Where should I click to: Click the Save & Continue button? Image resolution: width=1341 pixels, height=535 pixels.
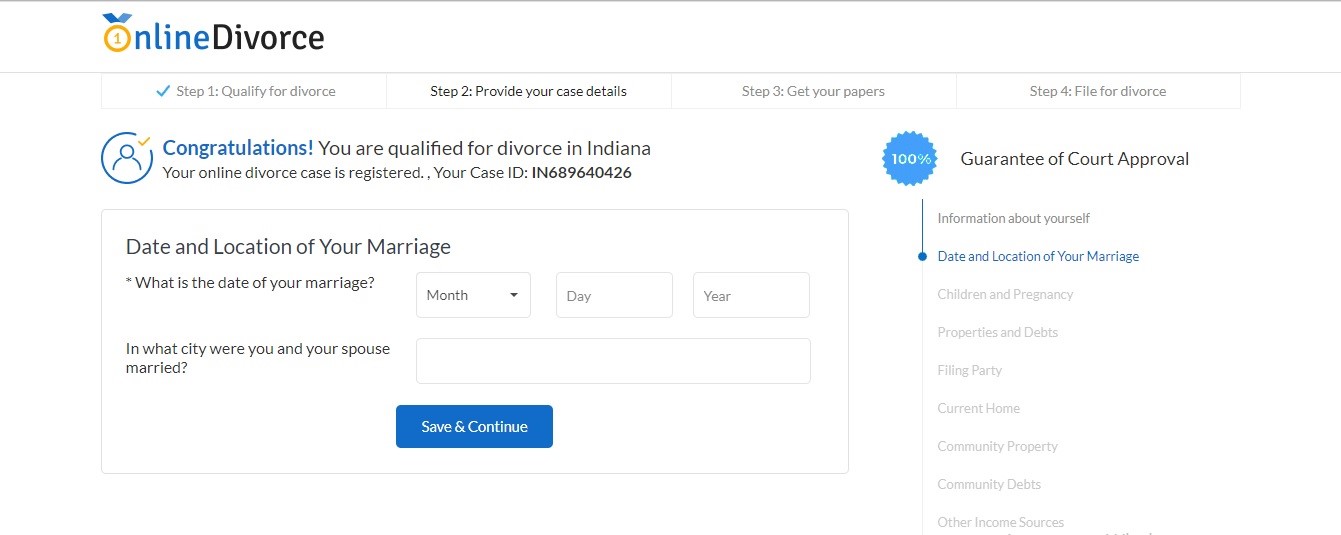point(474,426)
